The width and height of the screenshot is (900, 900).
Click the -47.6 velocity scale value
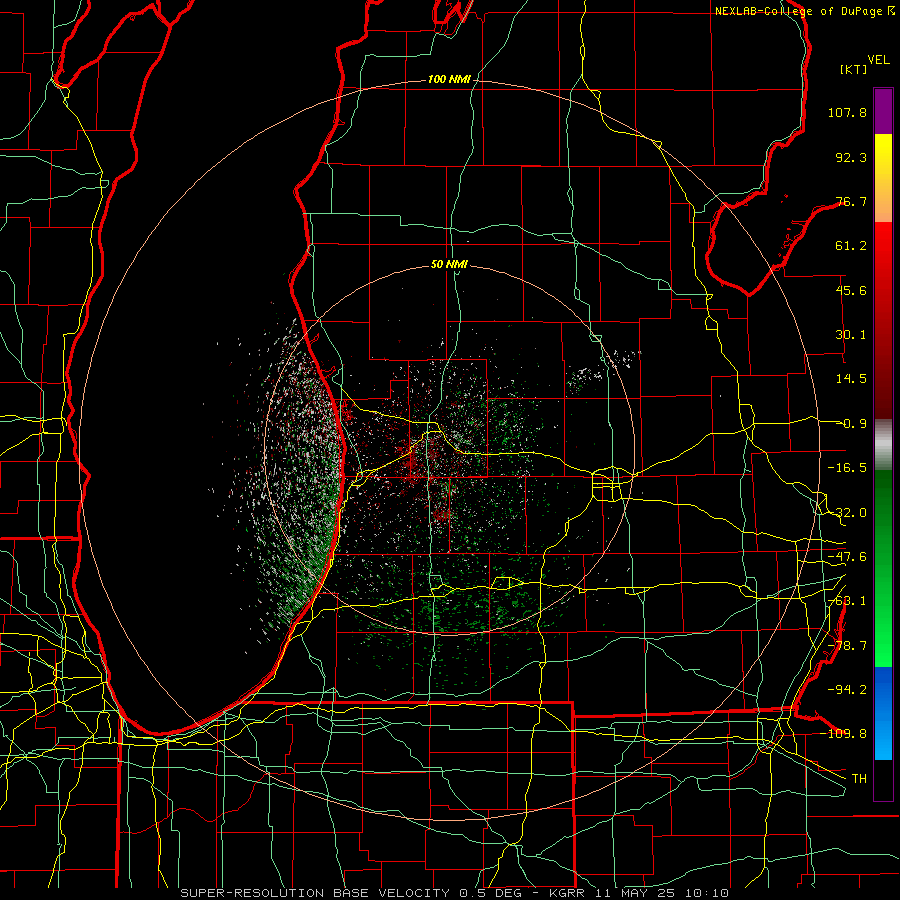click(x=847, y=557)
